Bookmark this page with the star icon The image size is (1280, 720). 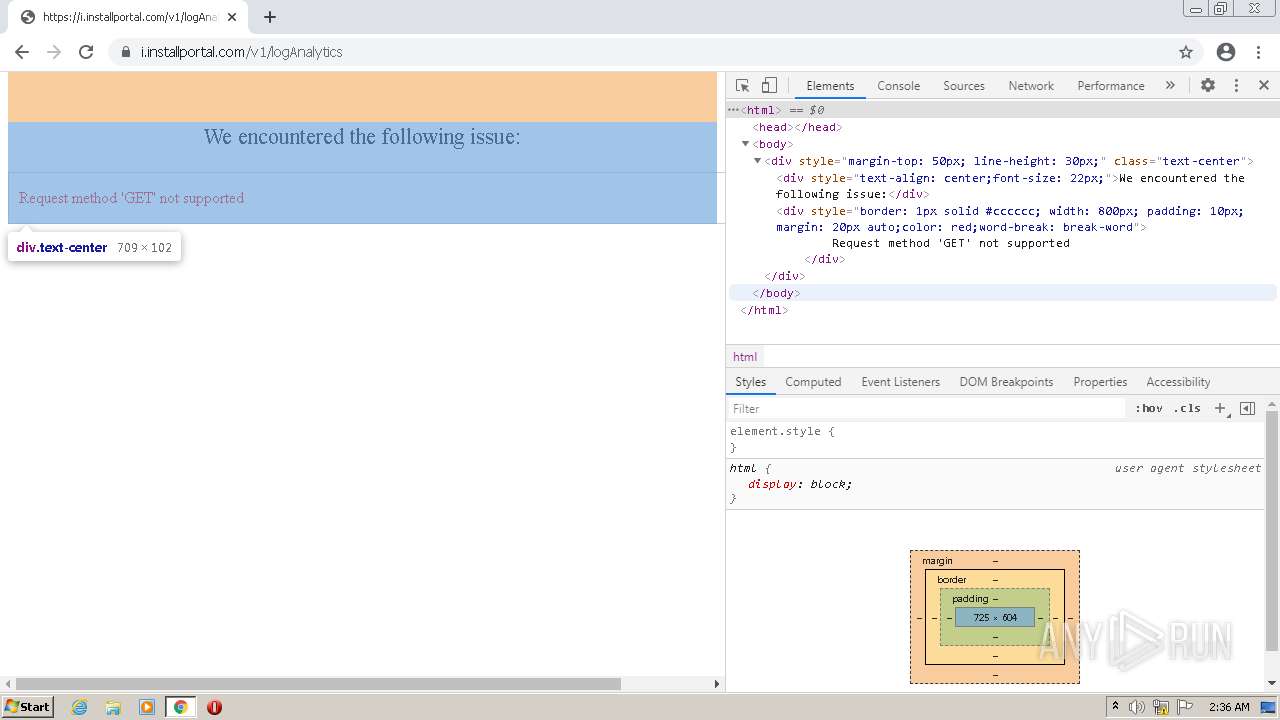pos(1186,52)
